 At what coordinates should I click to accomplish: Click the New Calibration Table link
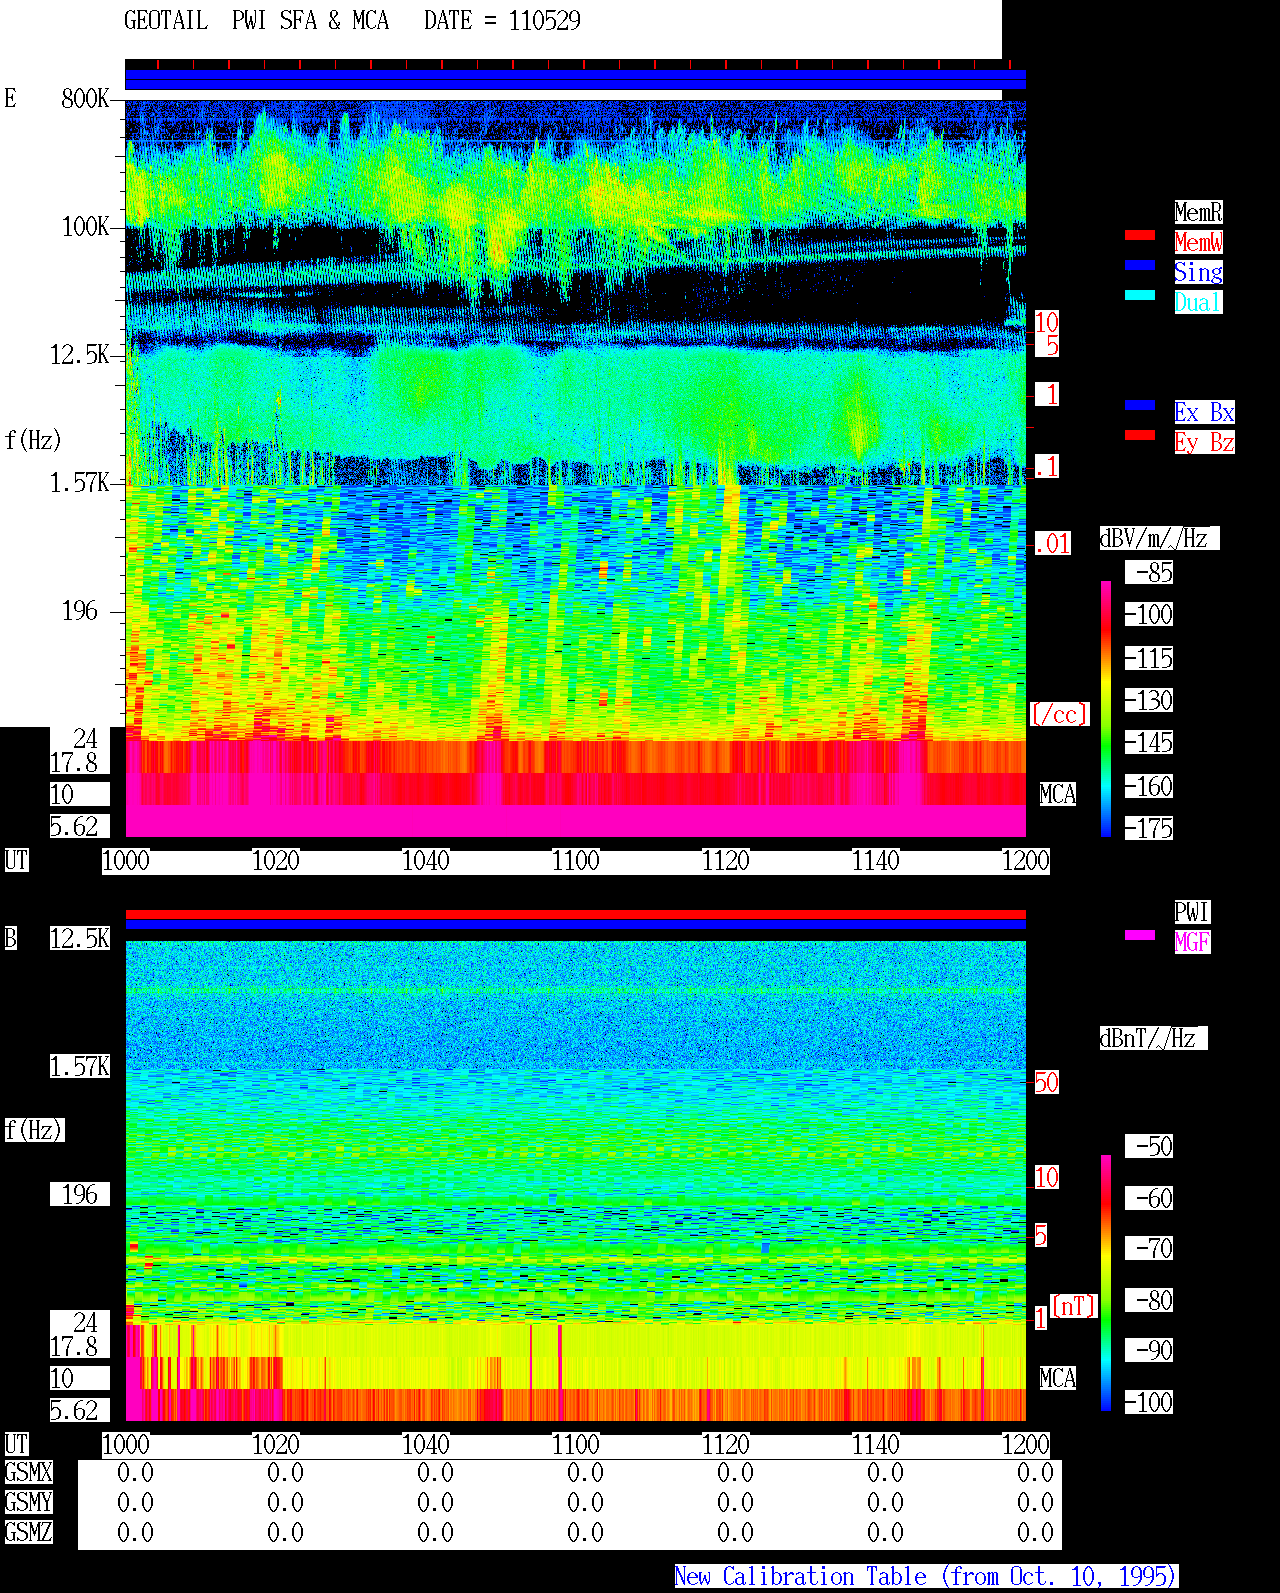pyautogui.click(x=926, y=1577)
